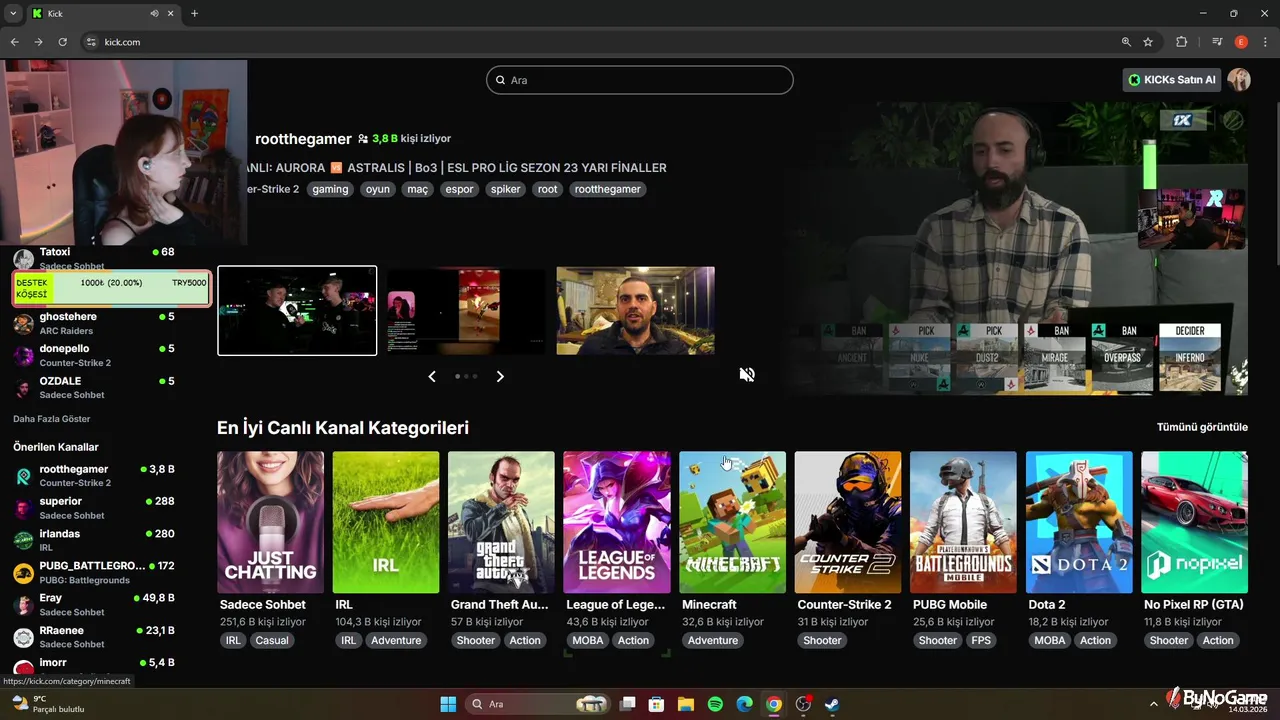
Task: Click the Tümünü görüntüle link
Action: (x=1202, y=427)
